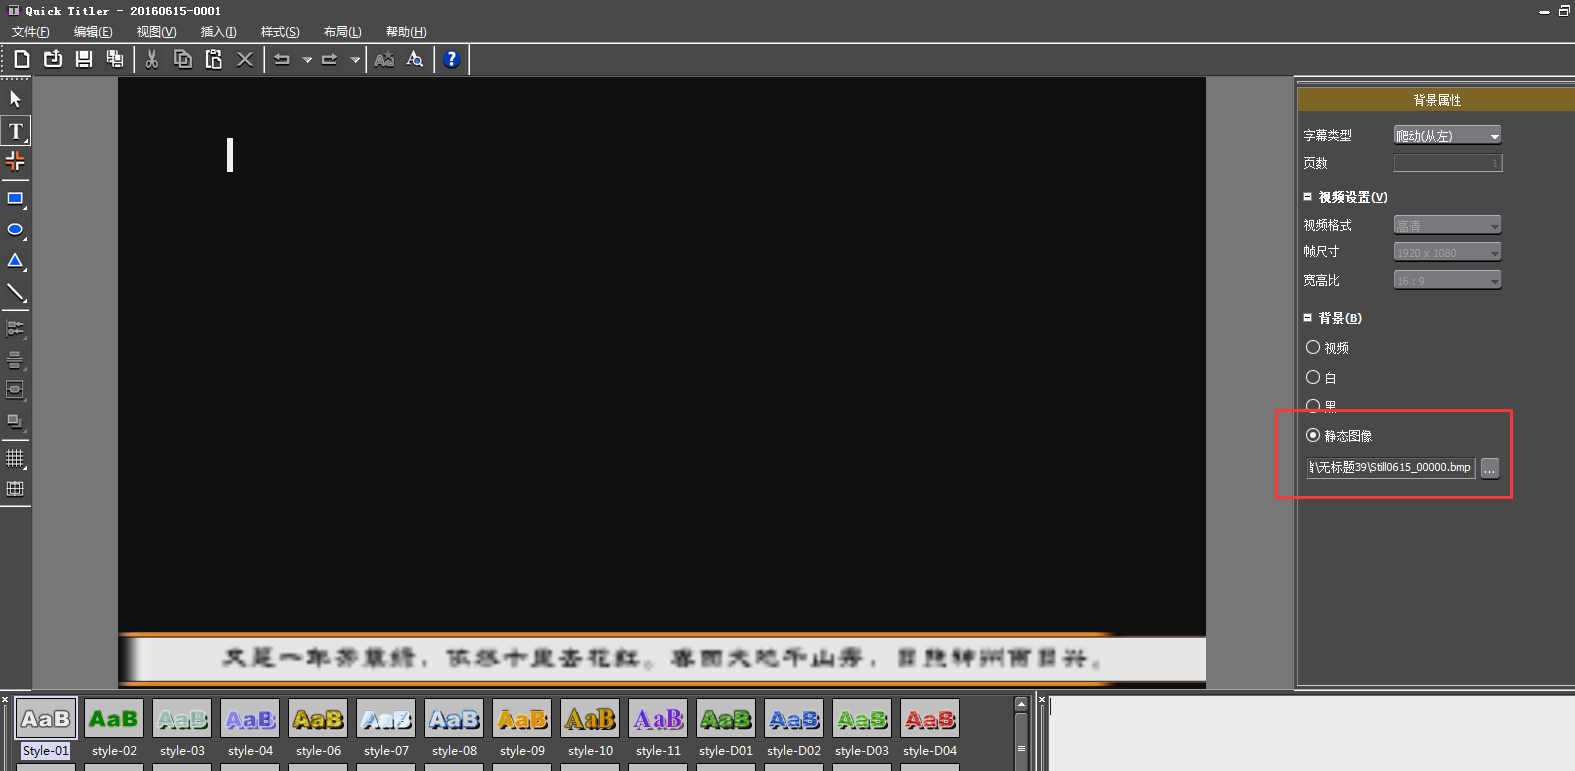The image size is (1575, 771).
Task: Select the 白 background radio button
Action: (1313, 377)
